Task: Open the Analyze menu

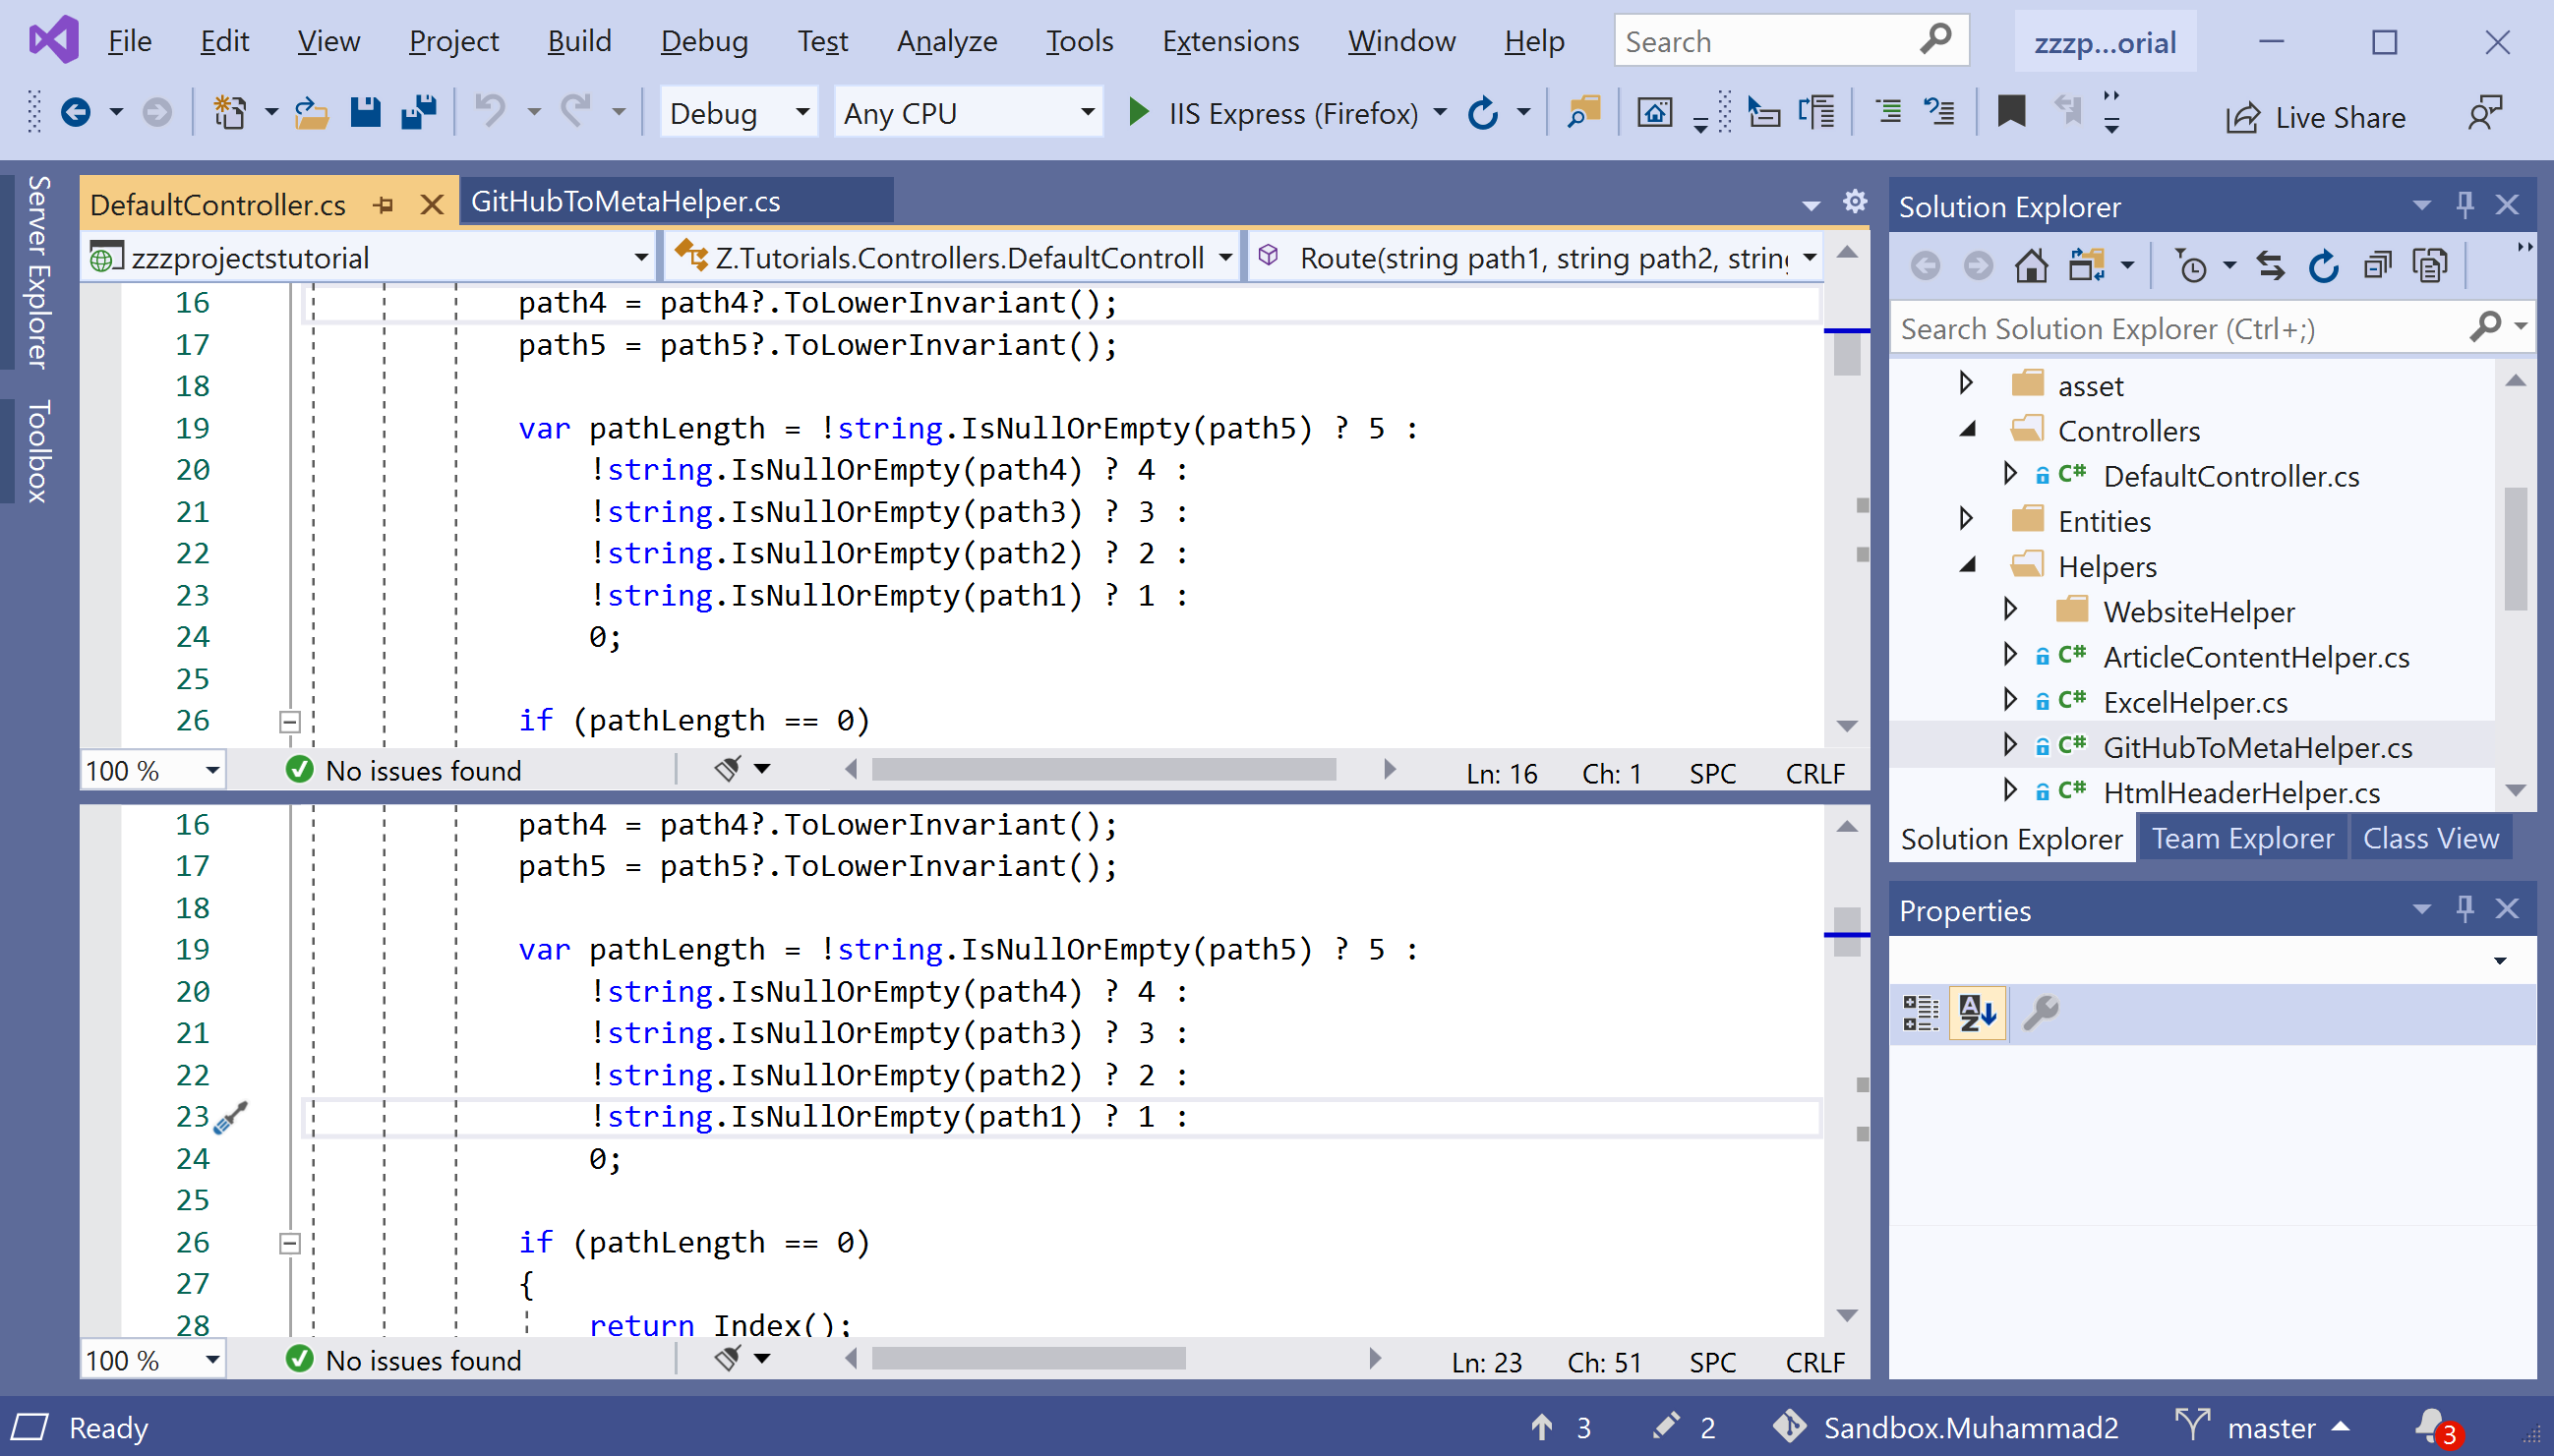Action: tap(946, 41)
